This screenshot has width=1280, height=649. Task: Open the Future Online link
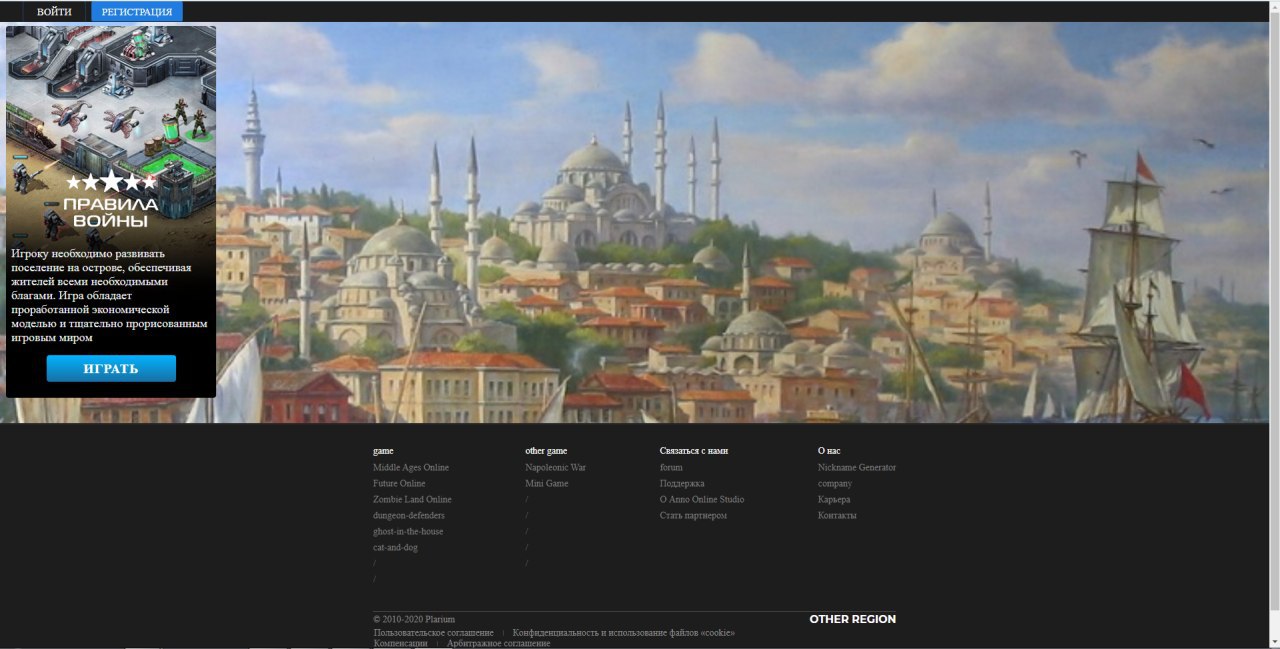(x=399, y=483)
